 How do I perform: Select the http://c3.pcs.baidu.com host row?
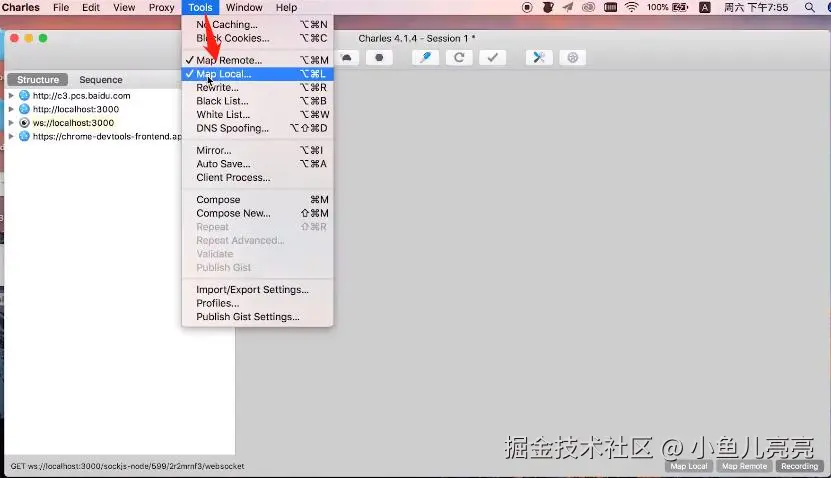click(x=81, y=95)
